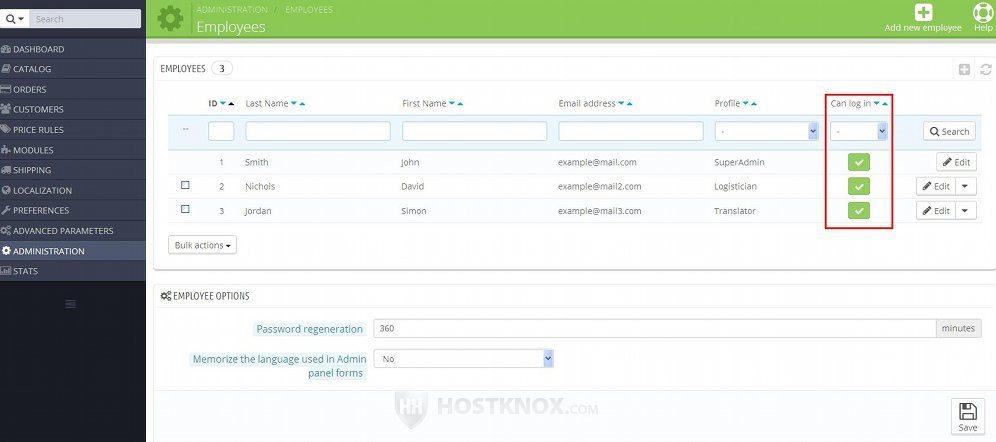
Task: Click the Administration gear icon in header
Action: pos(170,18)
